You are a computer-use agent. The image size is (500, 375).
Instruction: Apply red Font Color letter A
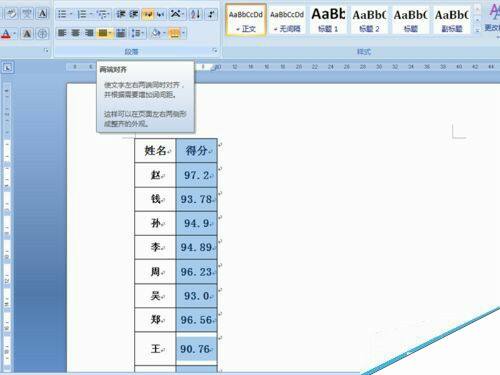click(x=6, y=33)
